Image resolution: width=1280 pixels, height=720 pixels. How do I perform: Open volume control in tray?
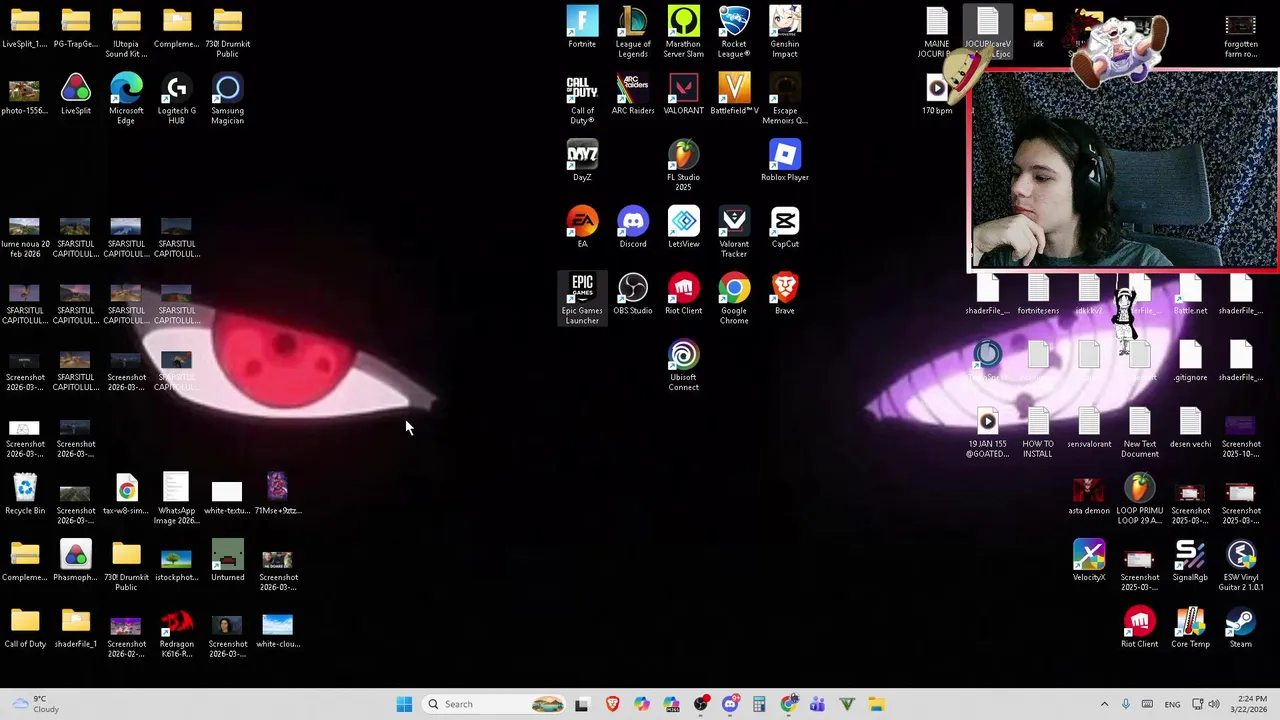[1214, 704]
